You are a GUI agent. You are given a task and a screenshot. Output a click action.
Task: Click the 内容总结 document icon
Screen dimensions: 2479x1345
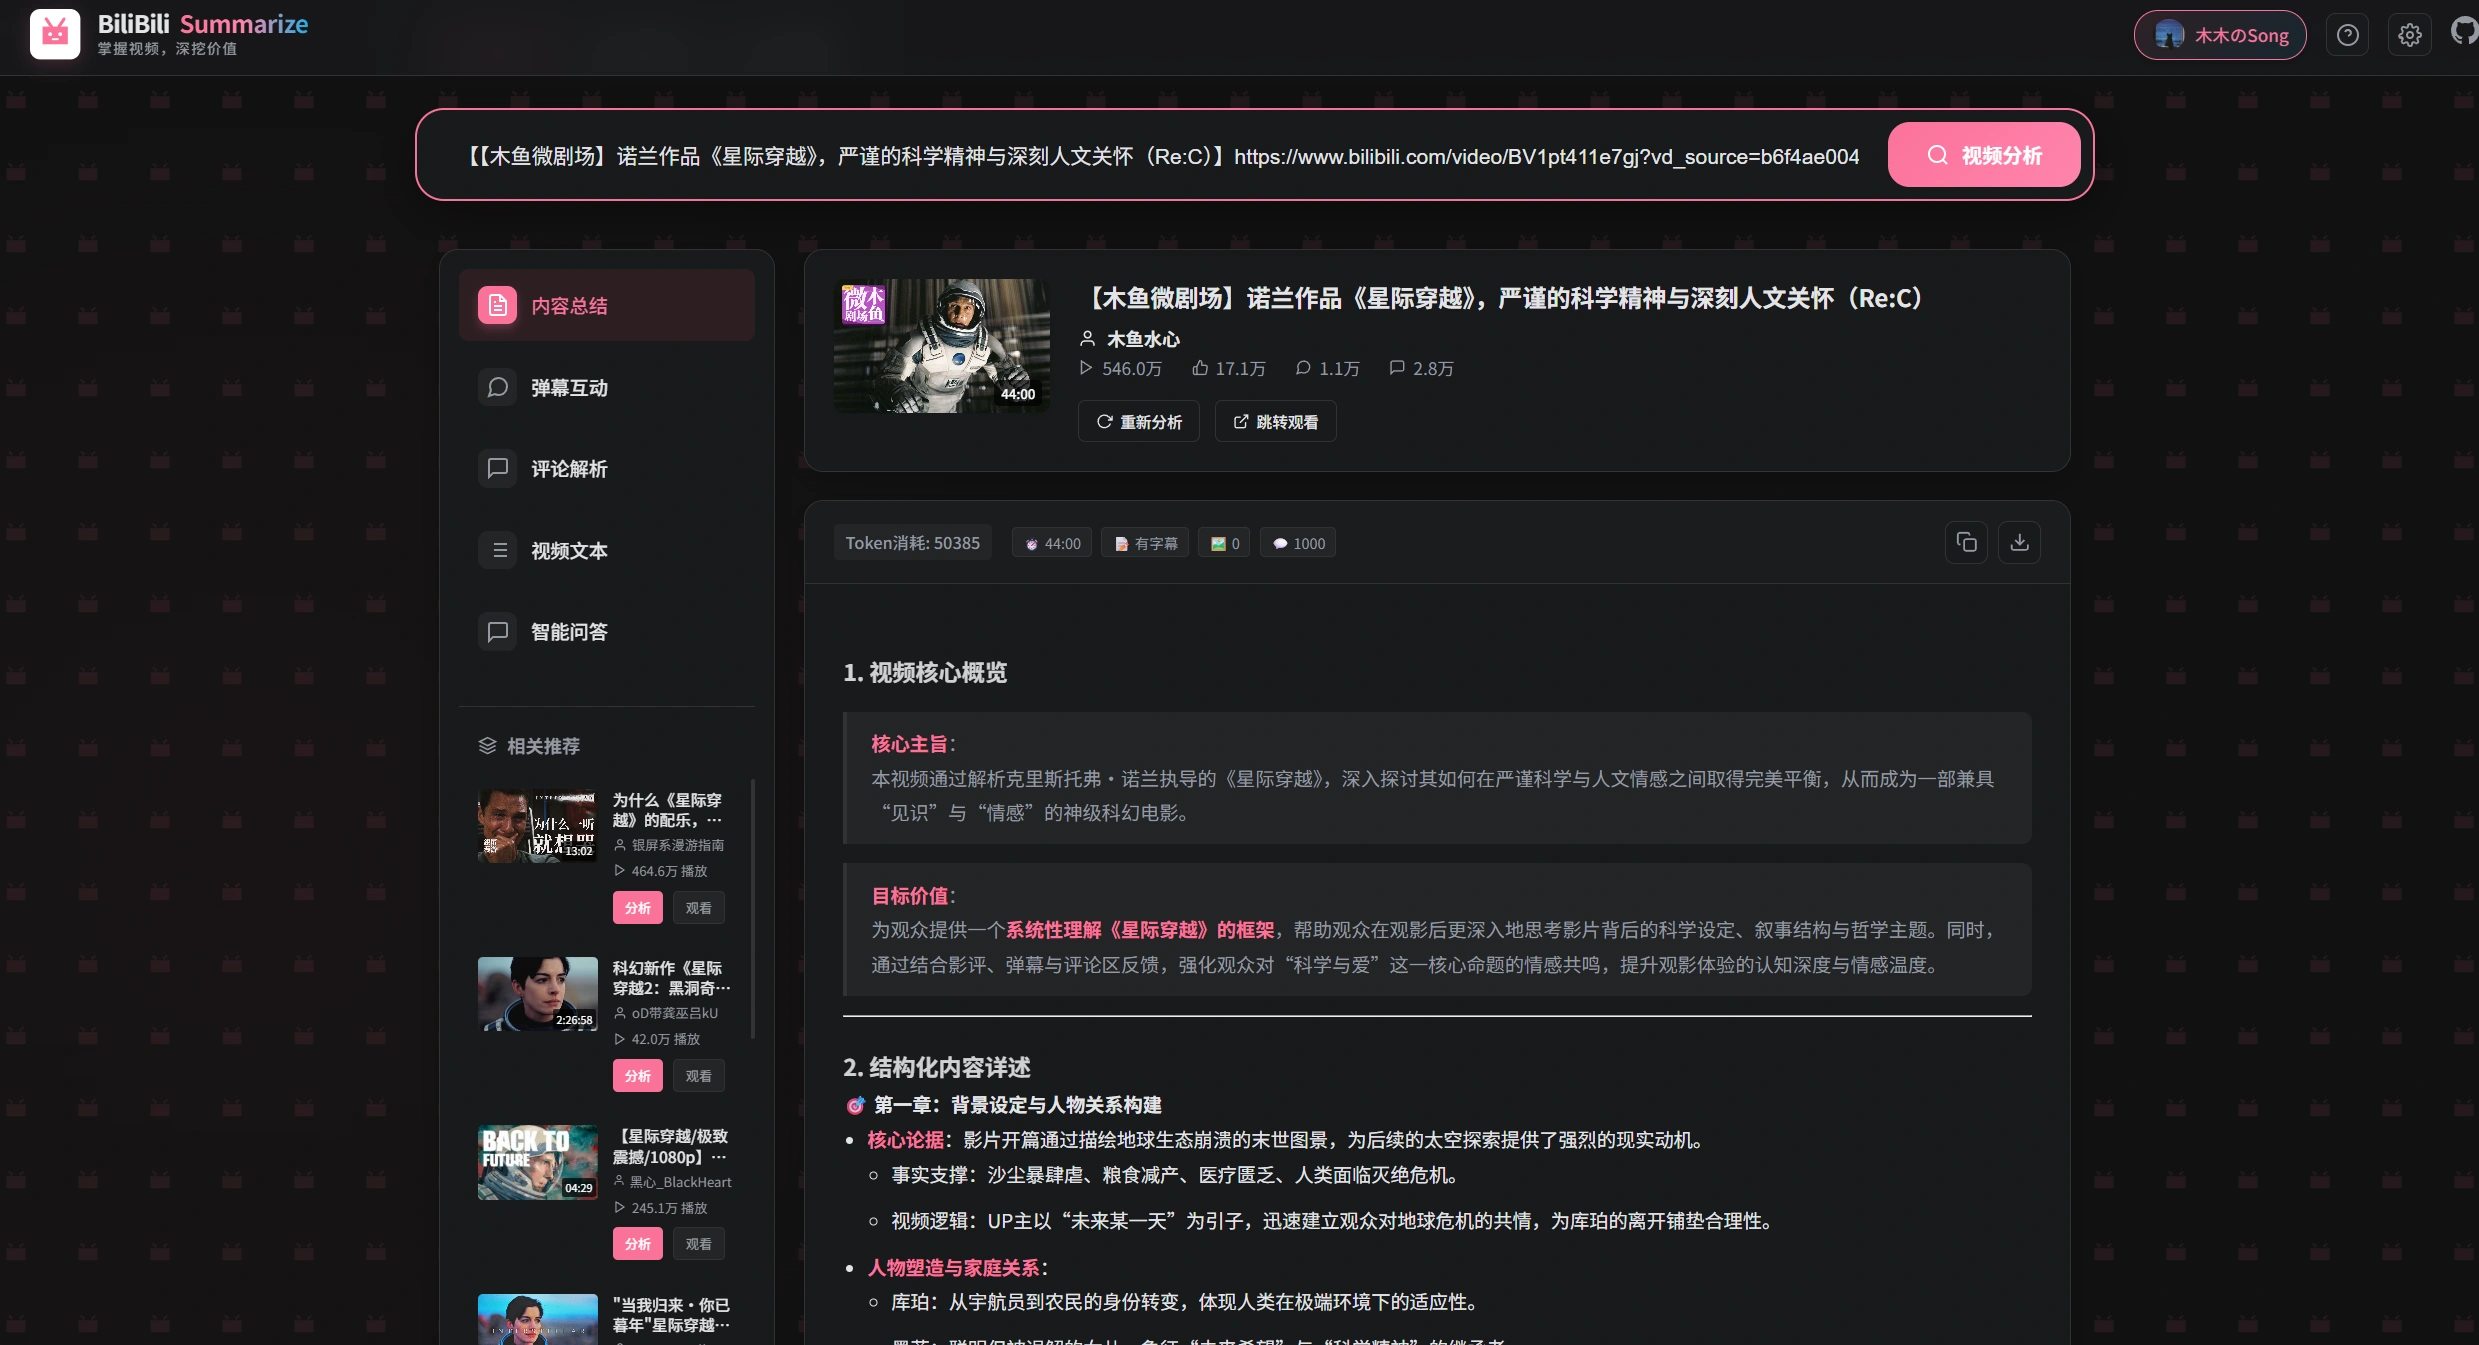498,305
